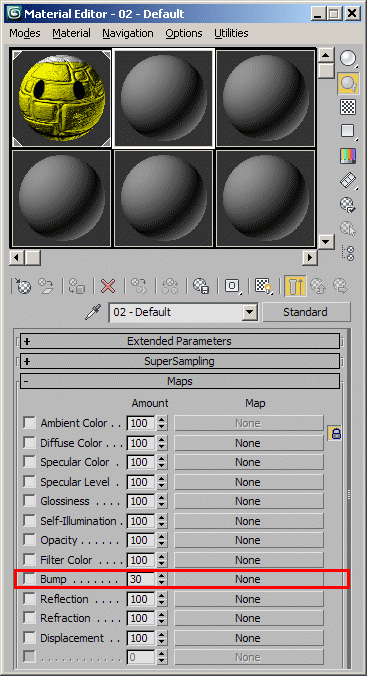Select the yellow brick material sample slot
This screenshot has width=367, height=676.
click(61, 98)
